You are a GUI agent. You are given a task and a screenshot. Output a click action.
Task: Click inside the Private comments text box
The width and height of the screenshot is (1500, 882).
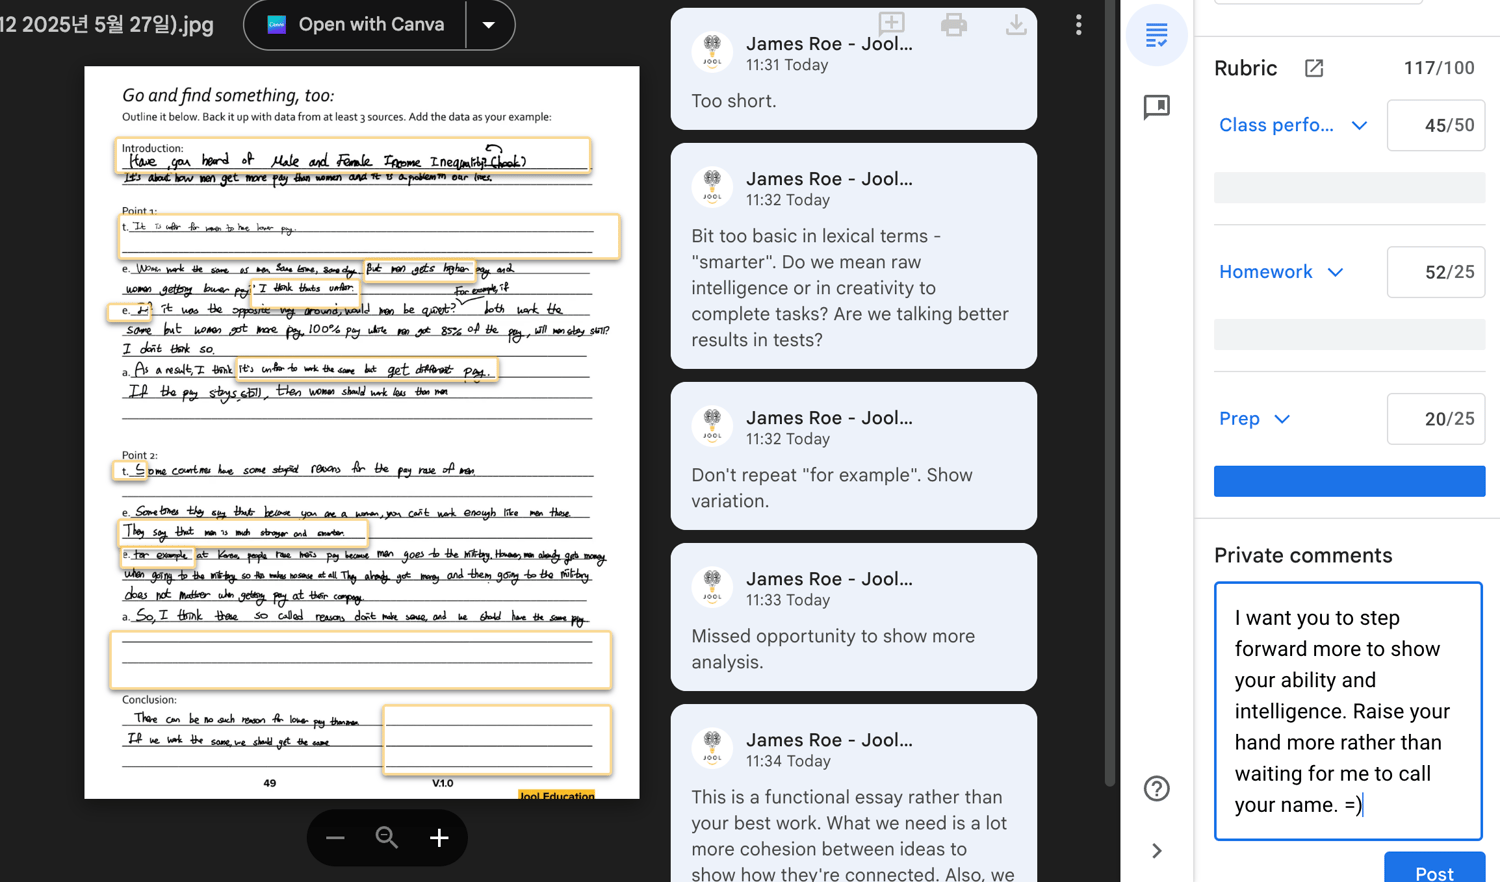click(1348, 711)
